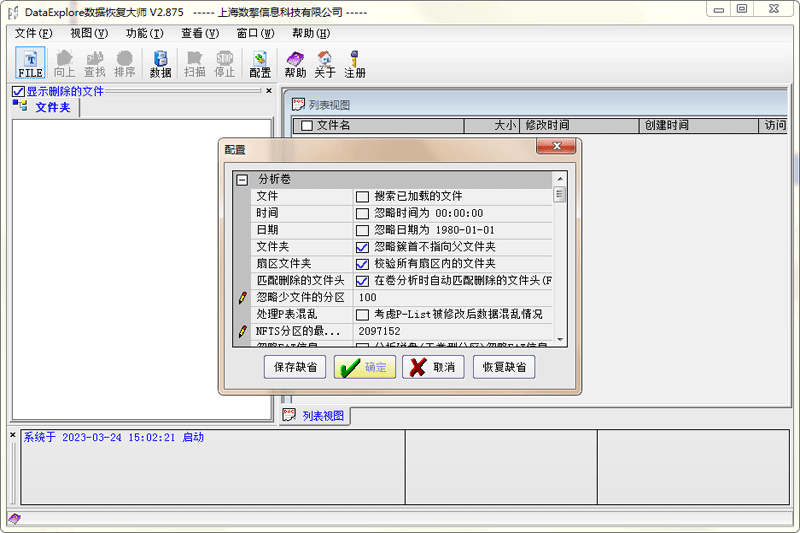This screenshot has width=800, height=533.
Task: Select the 列表视图 bottom tab
Action: pos(314,416)
